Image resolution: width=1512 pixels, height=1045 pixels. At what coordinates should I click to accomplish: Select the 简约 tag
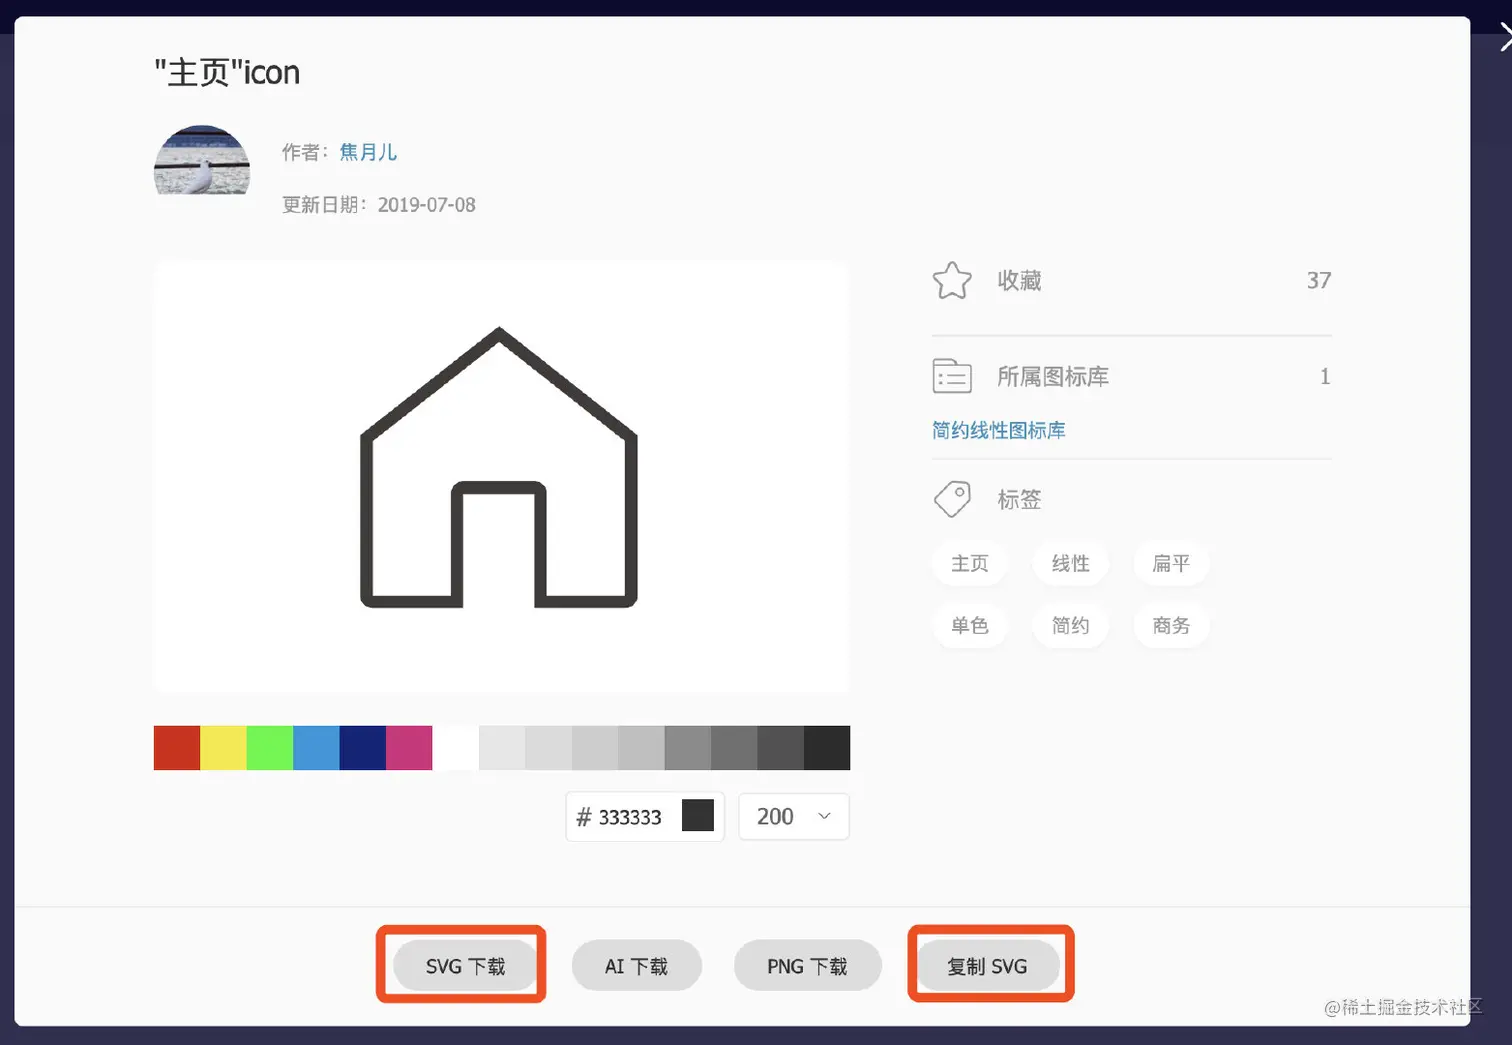pos(1070,626)
